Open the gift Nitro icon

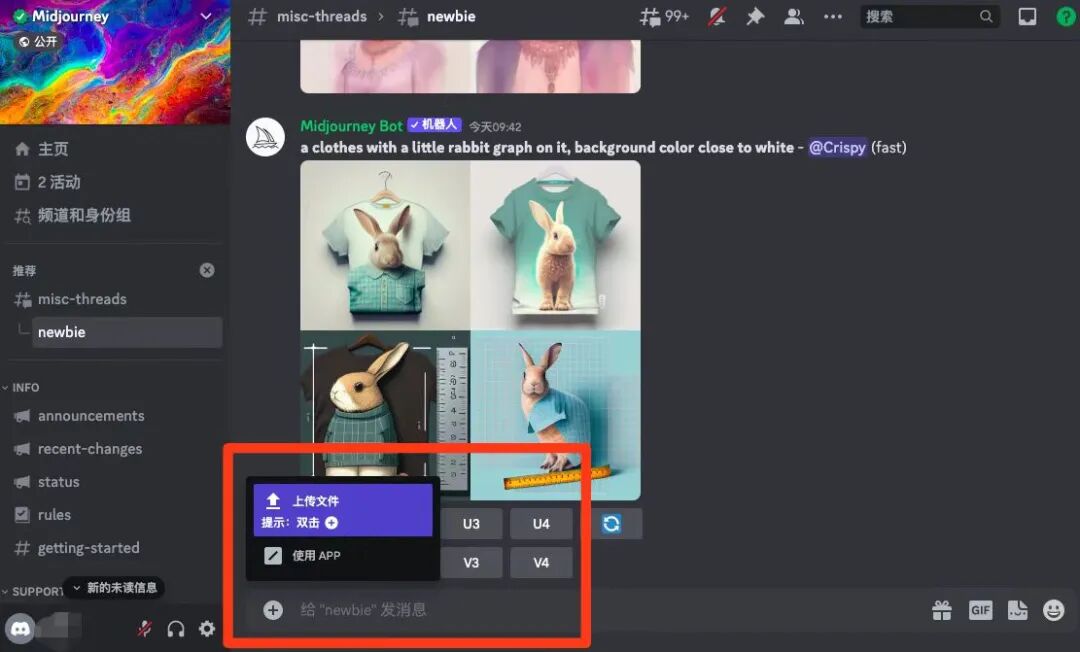942,610
